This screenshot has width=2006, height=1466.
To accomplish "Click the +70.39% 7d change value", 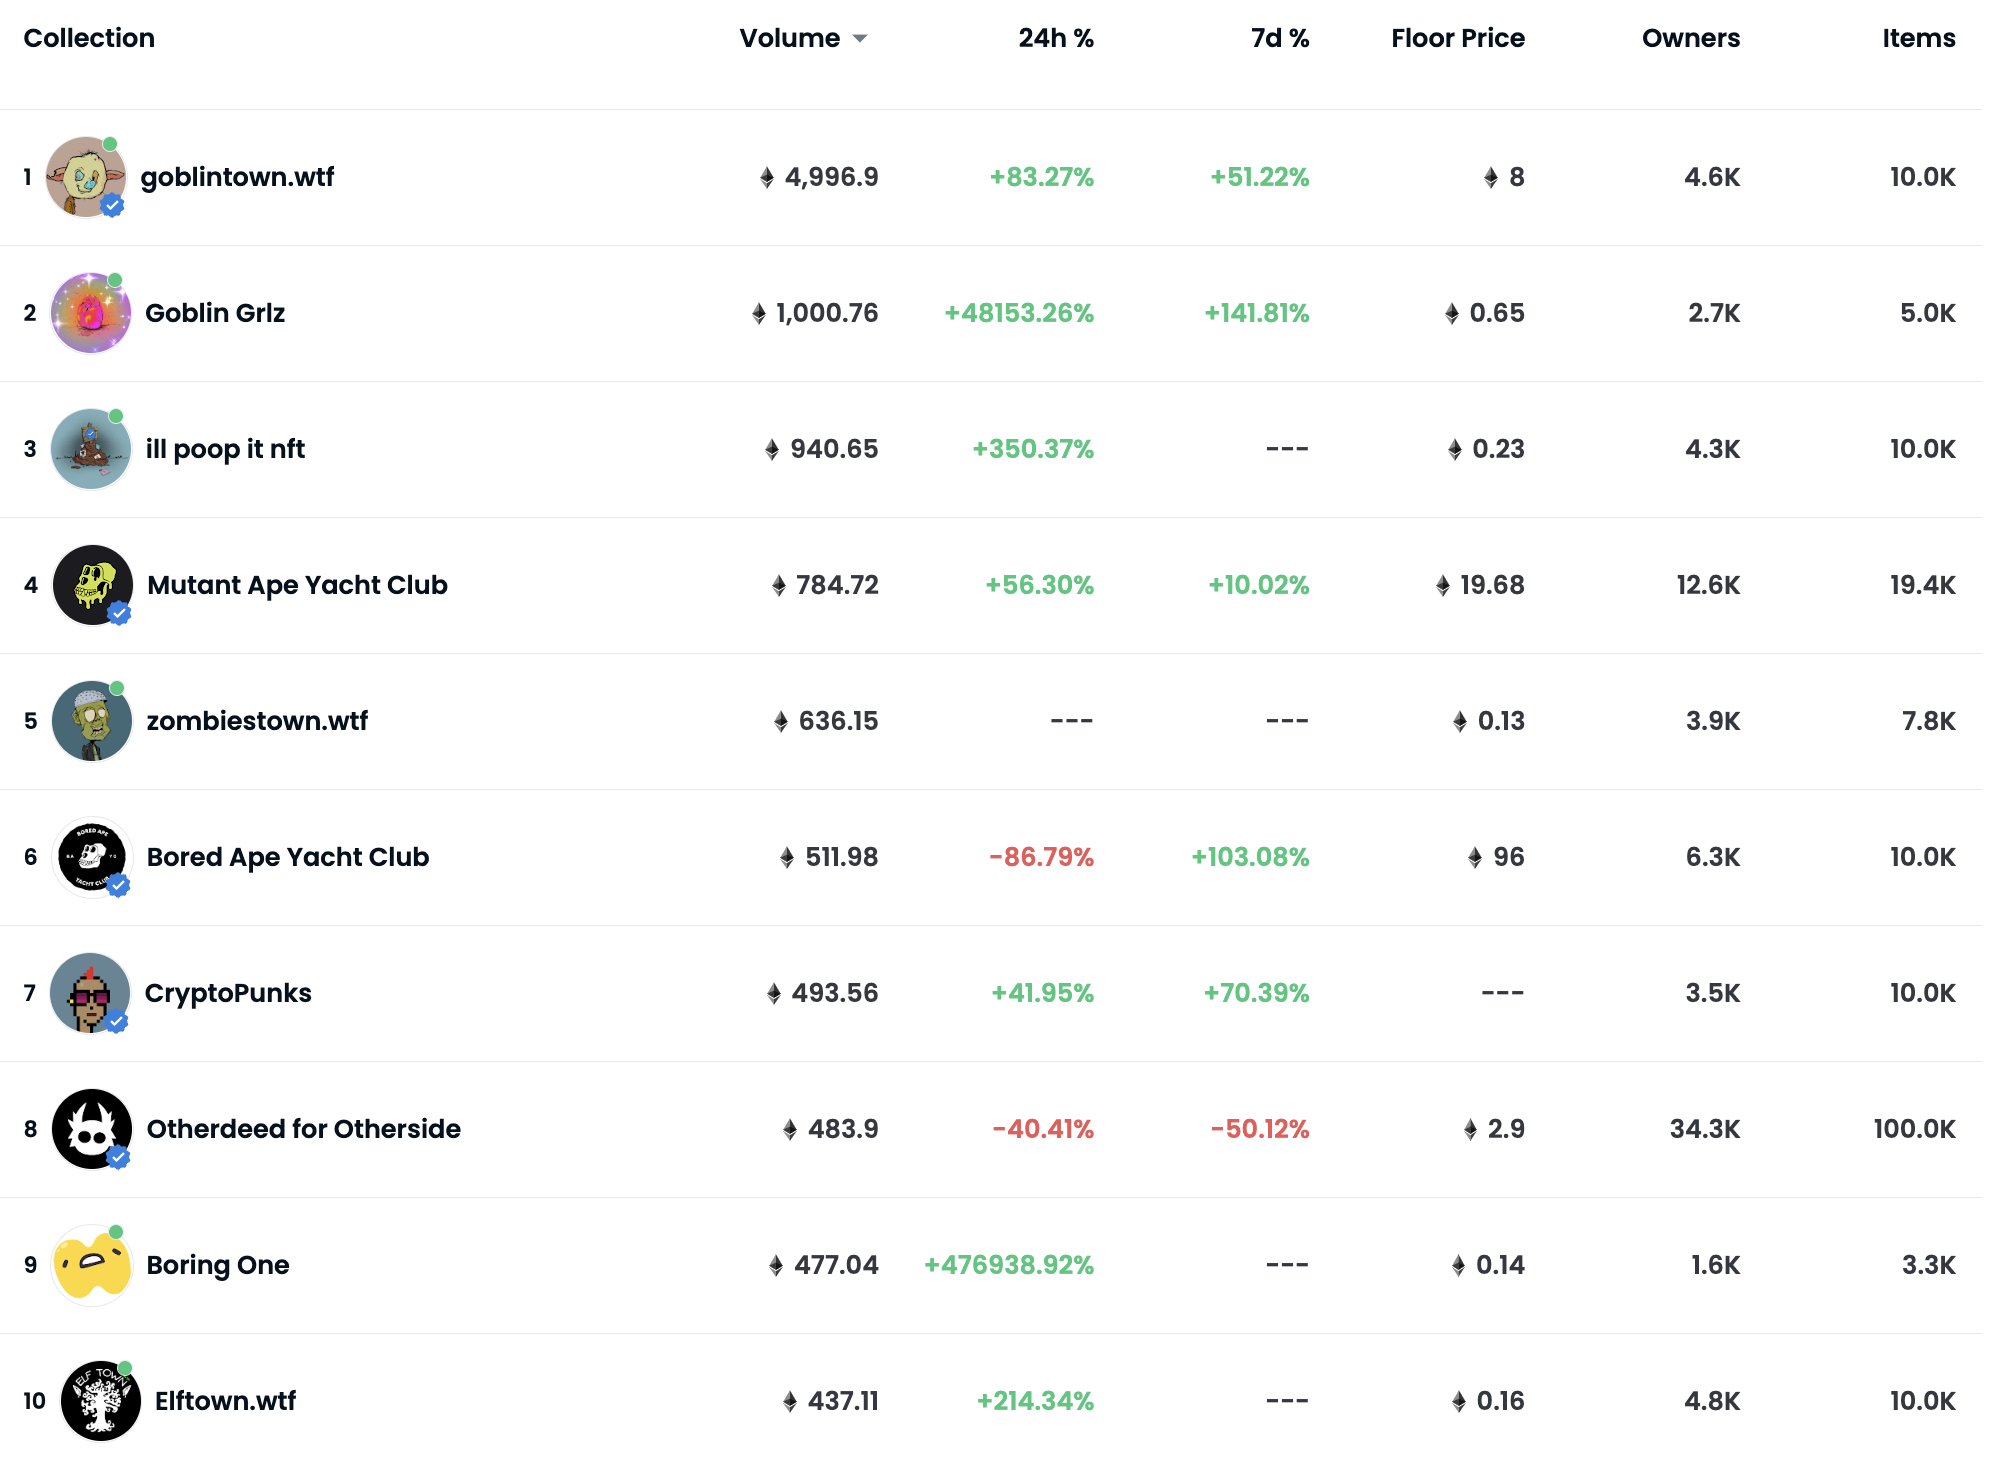I will click(x=1256, y=993).
